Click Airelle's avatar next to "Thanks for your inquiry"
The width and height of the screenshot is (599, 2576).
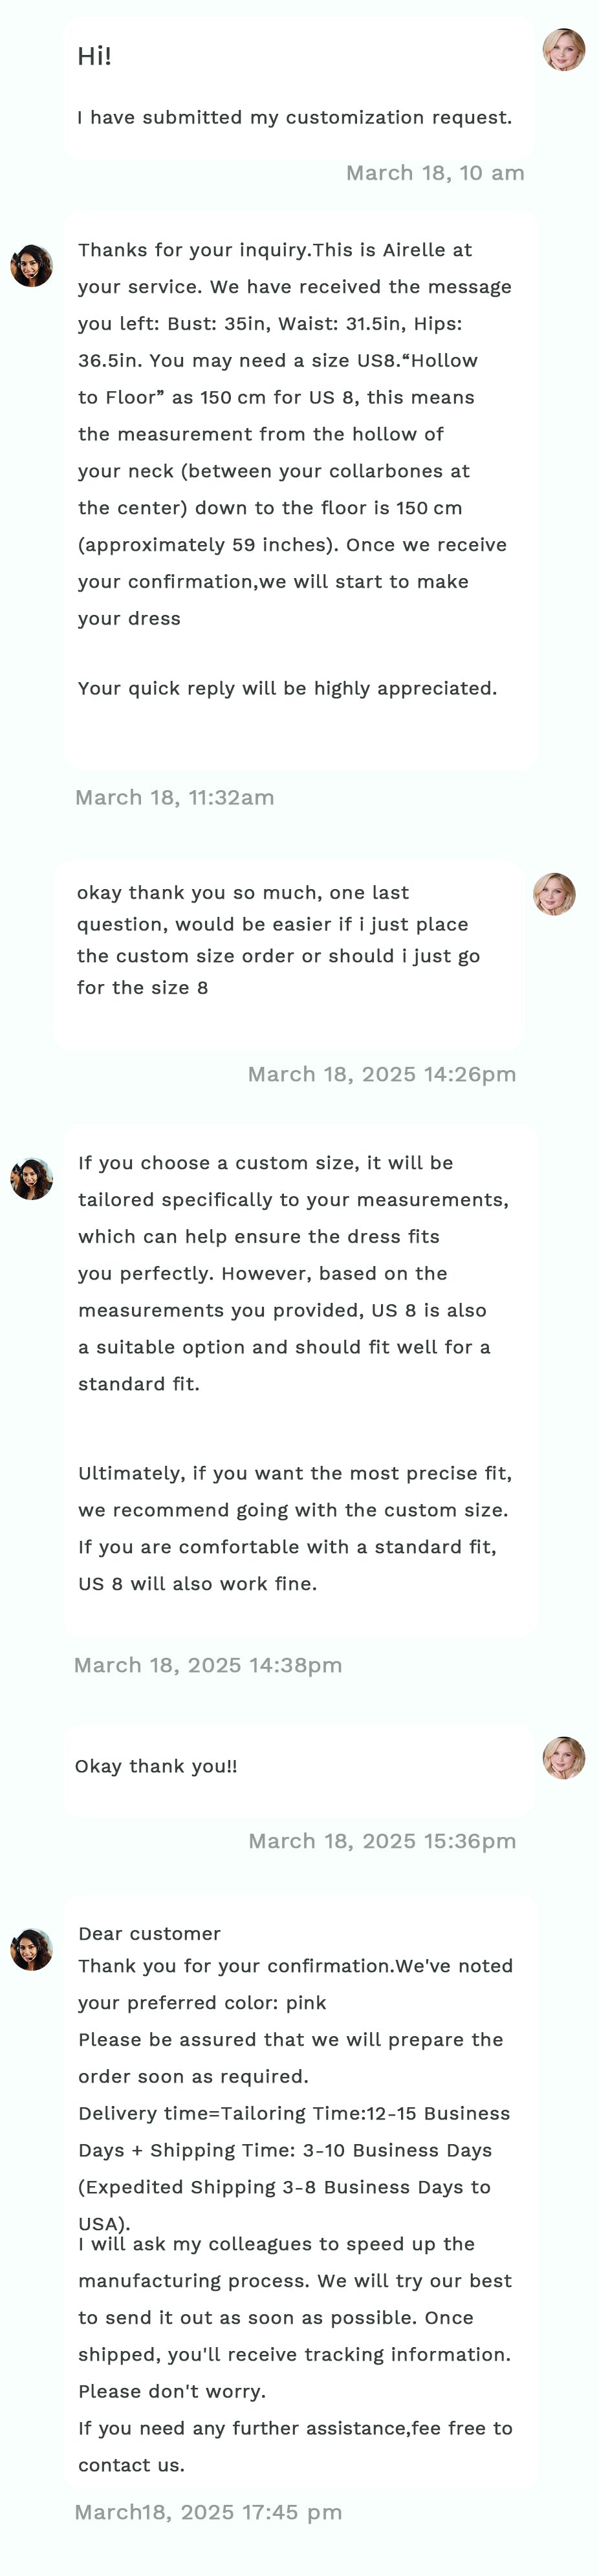pos(32,266)
